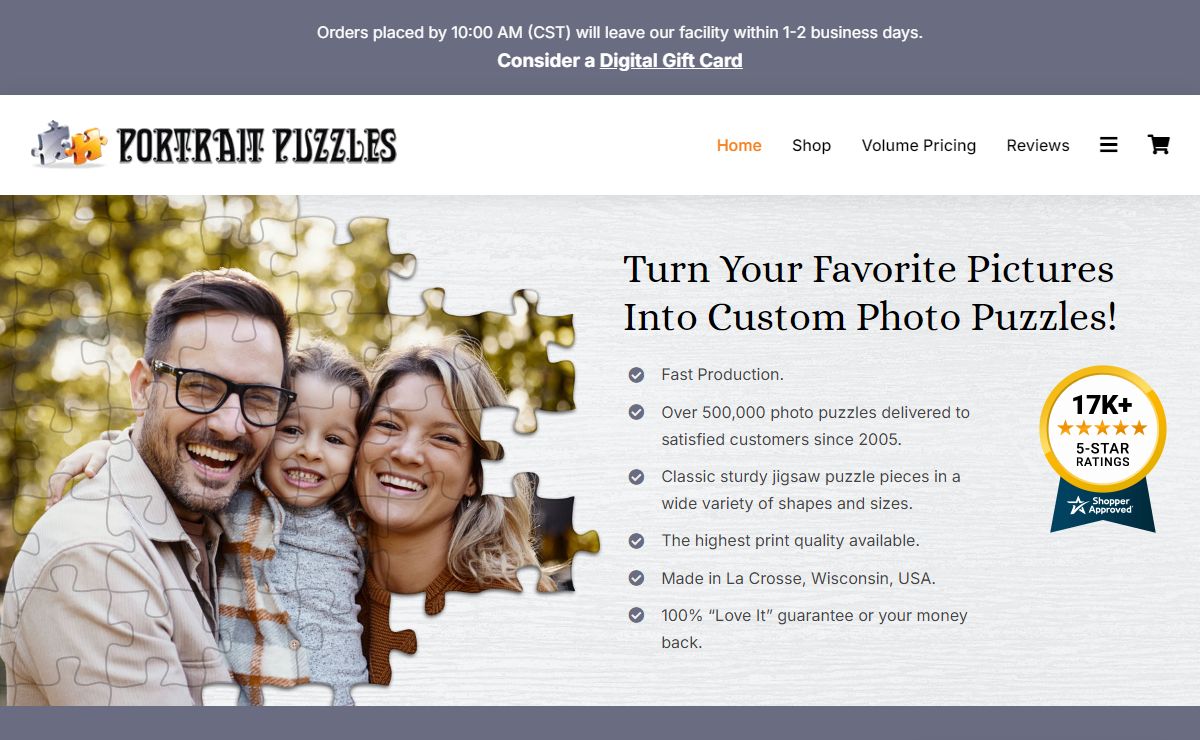Open the Reviews menu item
Screen dimensions: 1200x740
(1038, 145)
